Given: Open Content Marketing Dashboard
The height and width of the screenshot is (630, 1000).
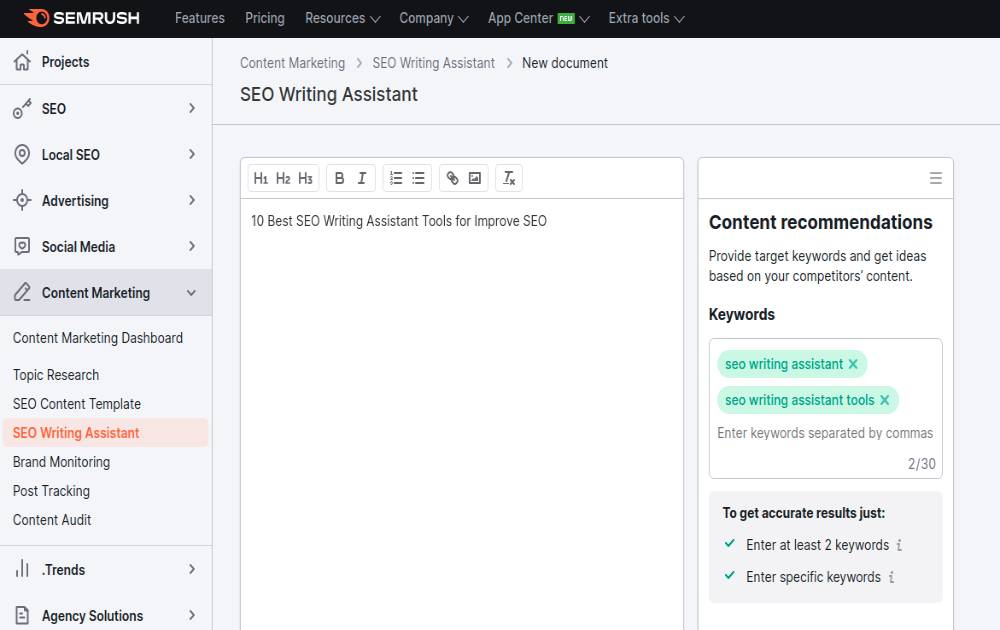Looking at the screenshot, I should pyautogui.click(x=98, y=338).
